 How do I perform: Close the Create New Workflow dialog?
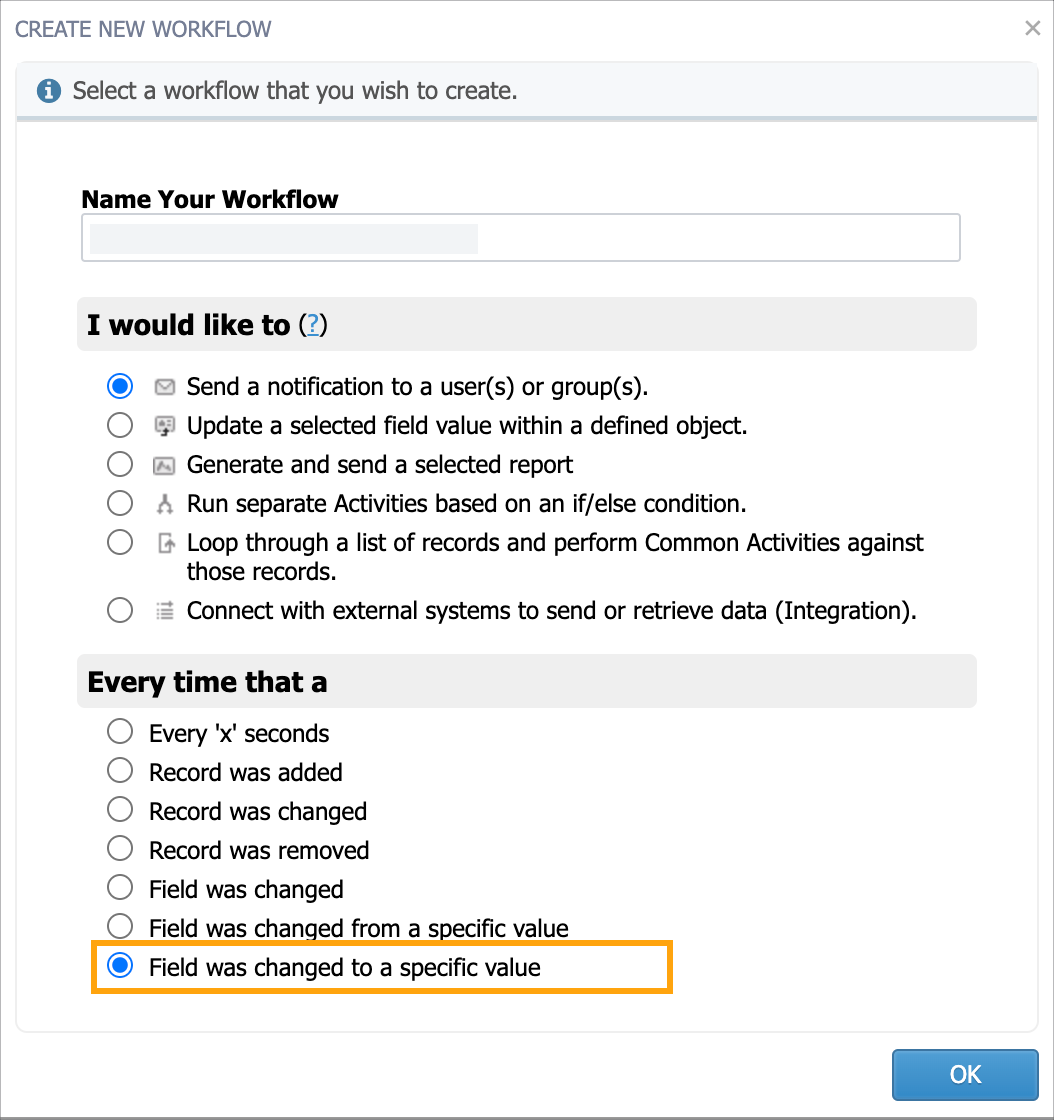point(1033,28)
